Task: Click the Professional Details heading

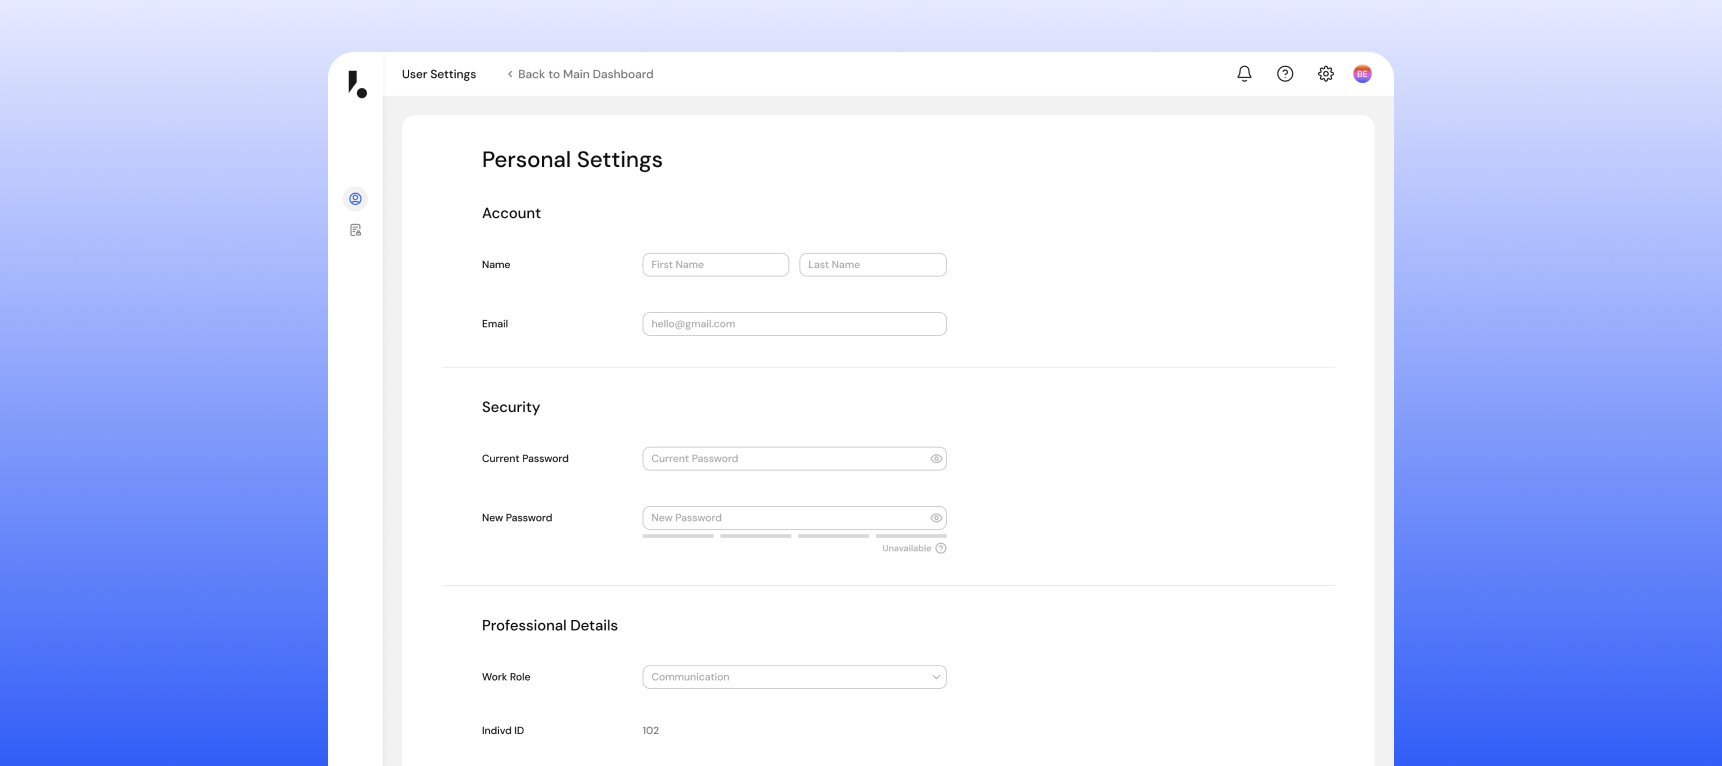Action: (550, 625)
